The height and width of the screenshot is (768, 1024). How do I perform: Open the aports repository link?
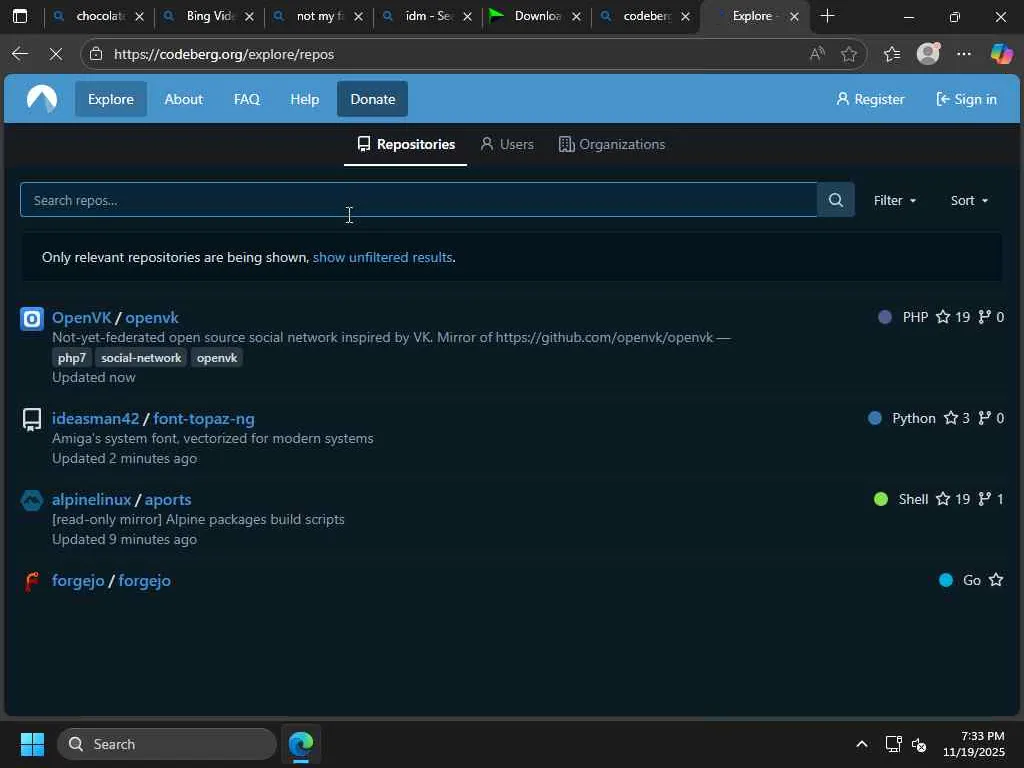click(168, 500)
